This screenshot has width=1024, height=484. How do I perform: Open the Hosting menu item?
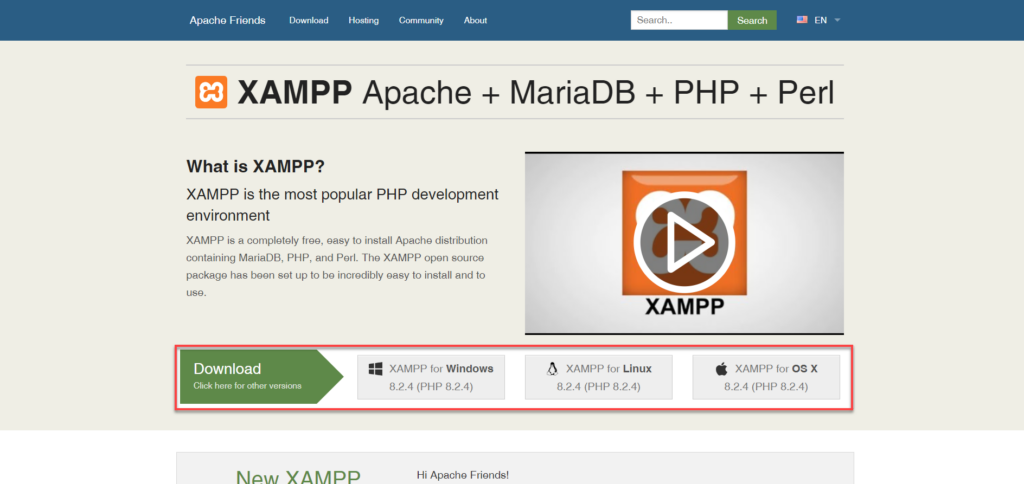363,20
